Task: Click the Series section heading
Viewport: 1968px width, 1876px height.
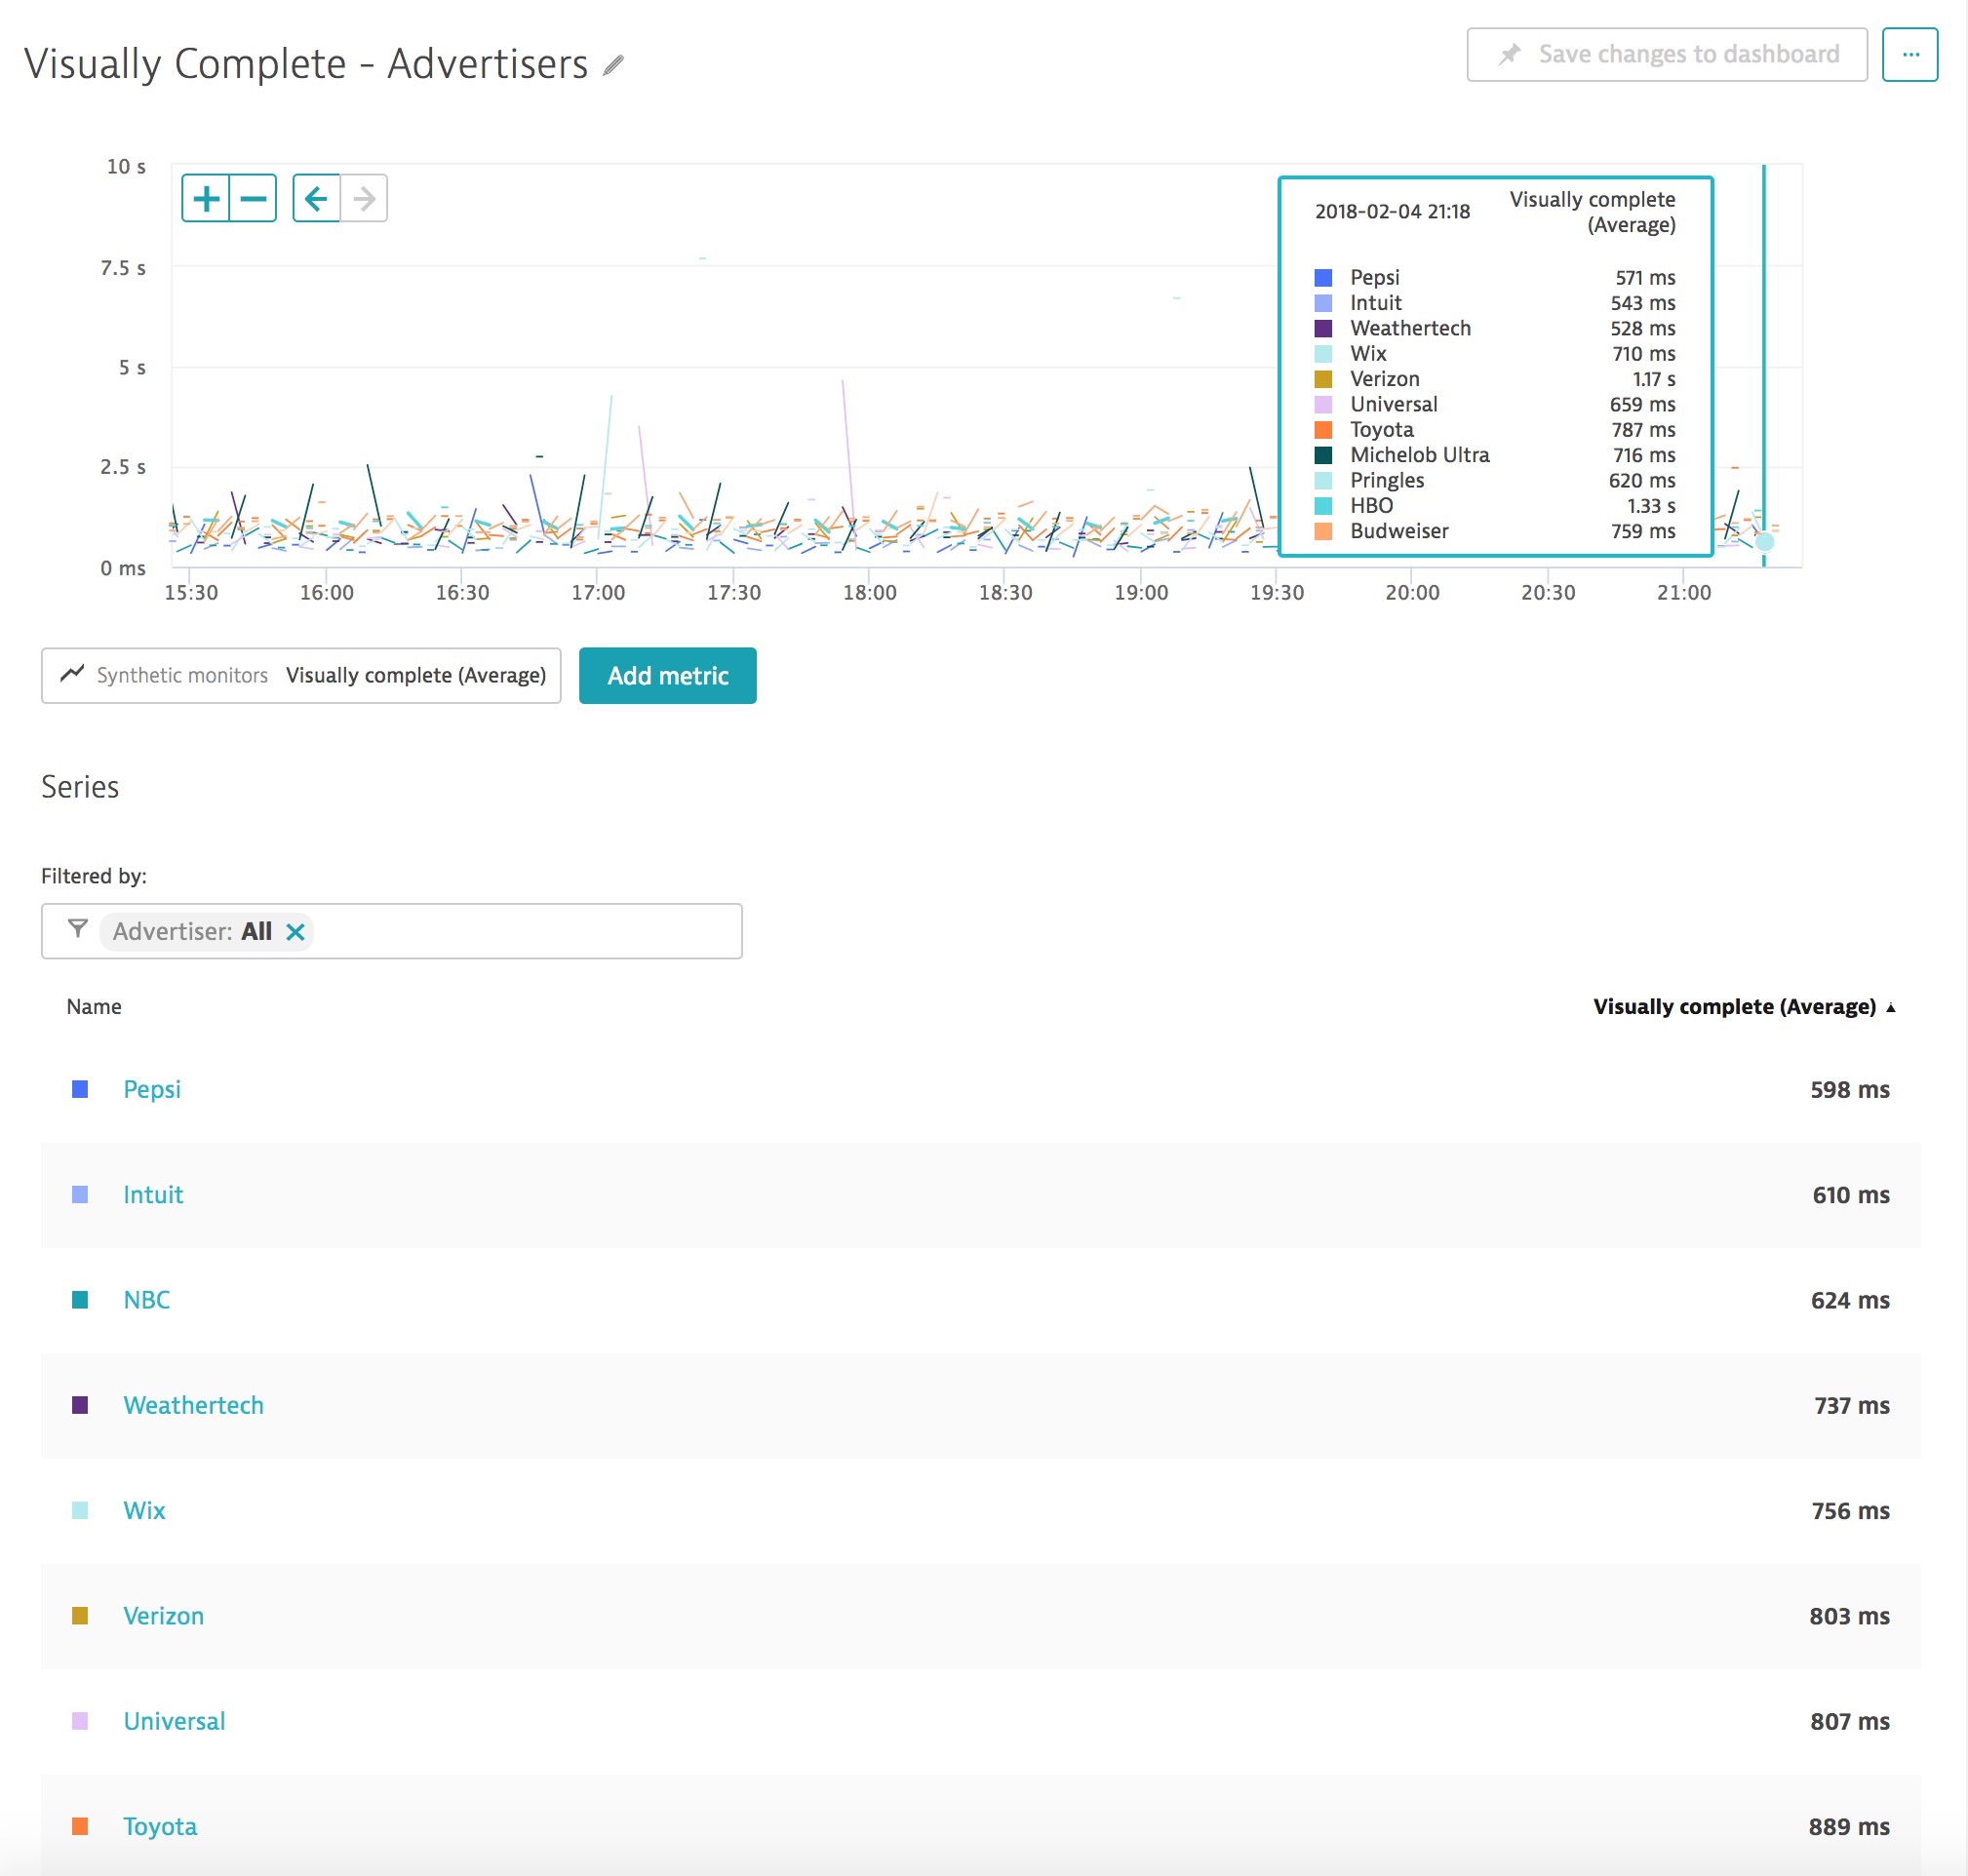Action: [80, 787]
